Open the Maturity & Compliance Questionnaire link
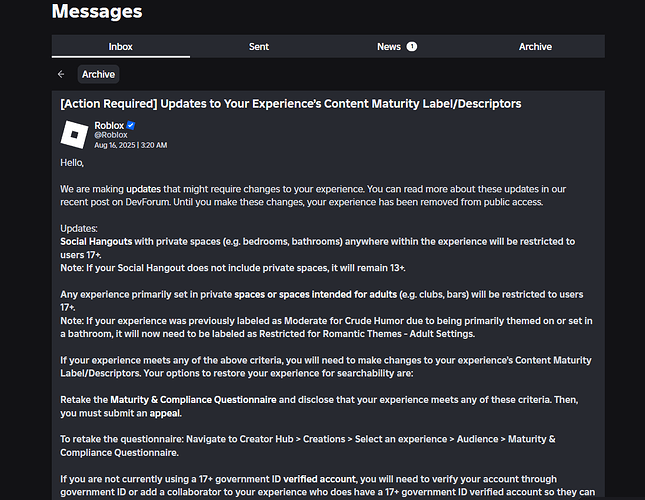 [x=193, y=400]
